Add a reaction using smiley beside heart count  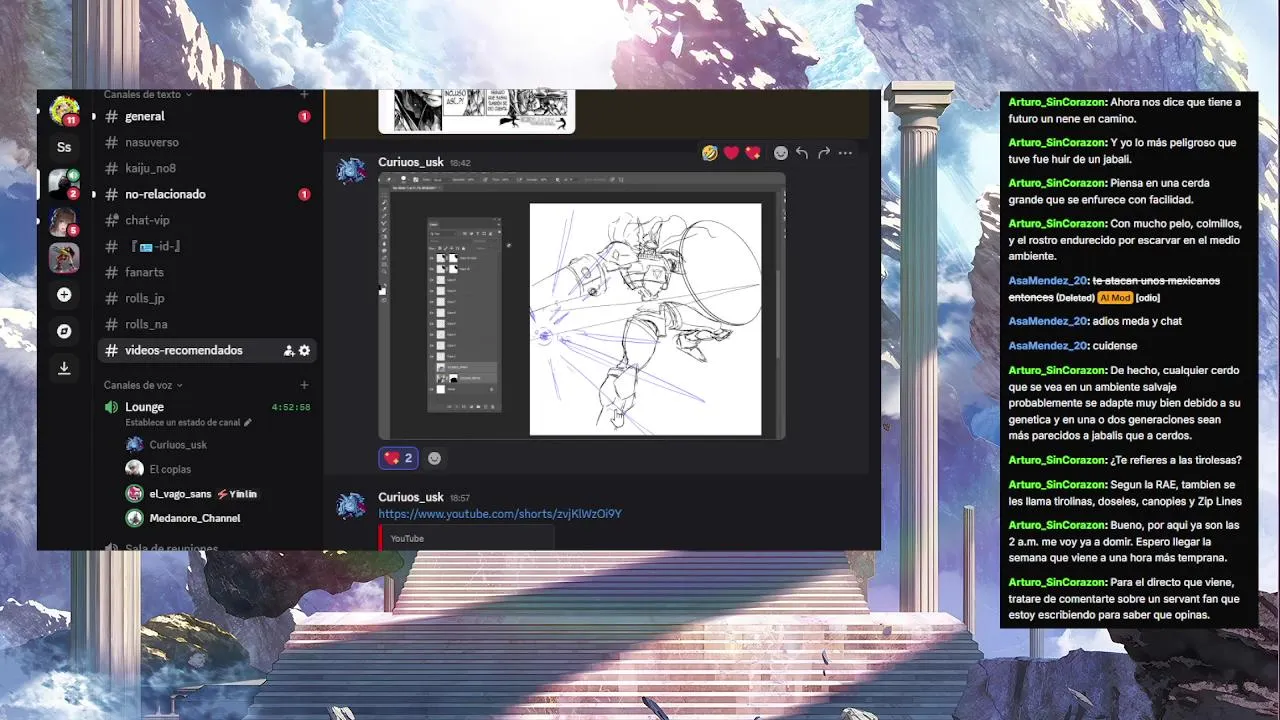[434, 458]
